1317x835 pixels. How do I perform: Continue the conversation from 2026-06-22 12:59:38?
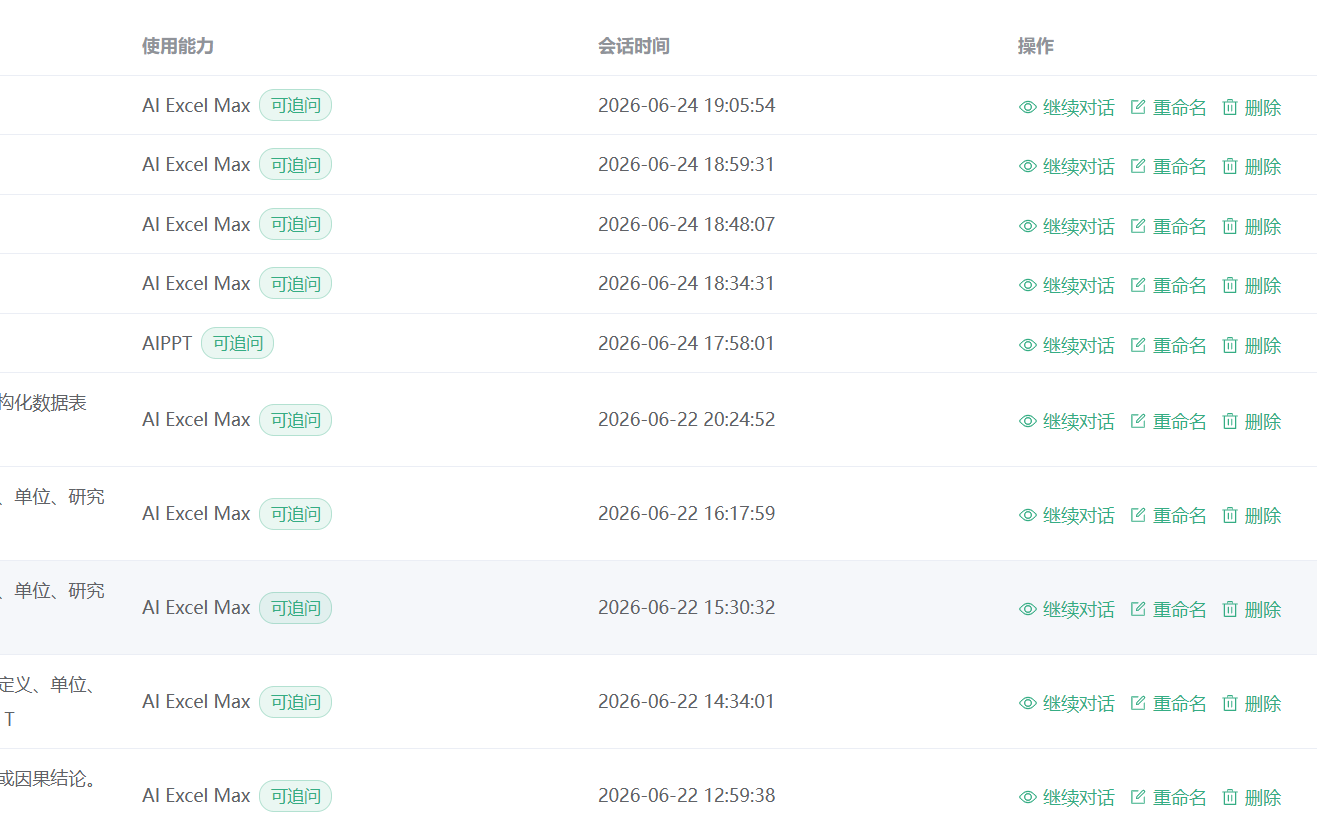coord(1066,797)
